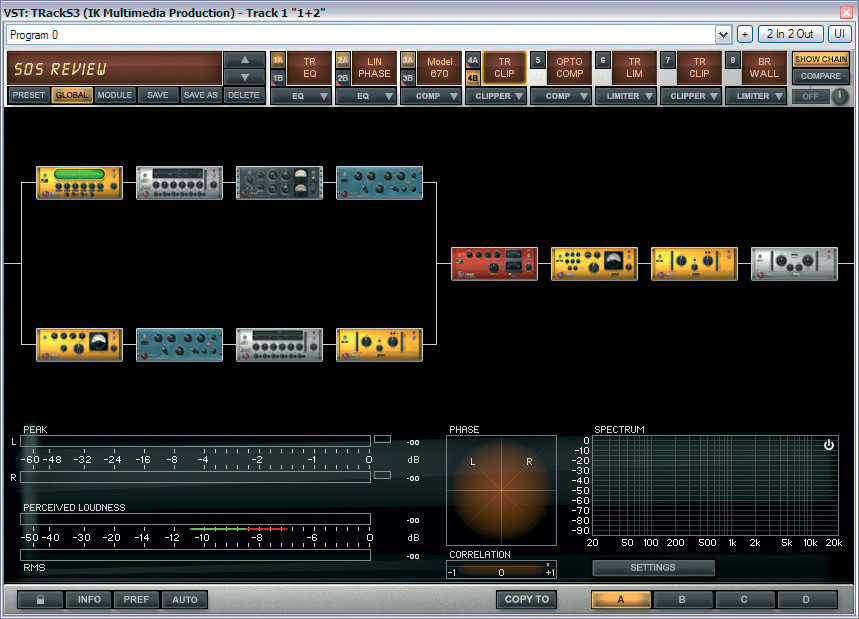Switch to MODULE mode
859x619 pixels.
coord(114,95)
